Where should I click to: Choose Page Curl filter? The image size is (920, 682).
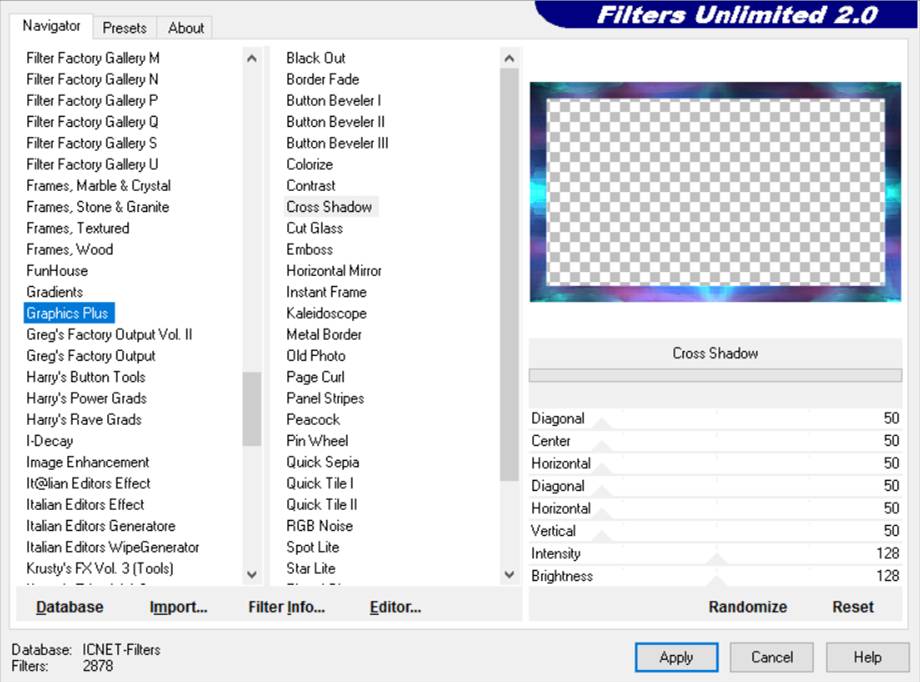coord(315,377)
